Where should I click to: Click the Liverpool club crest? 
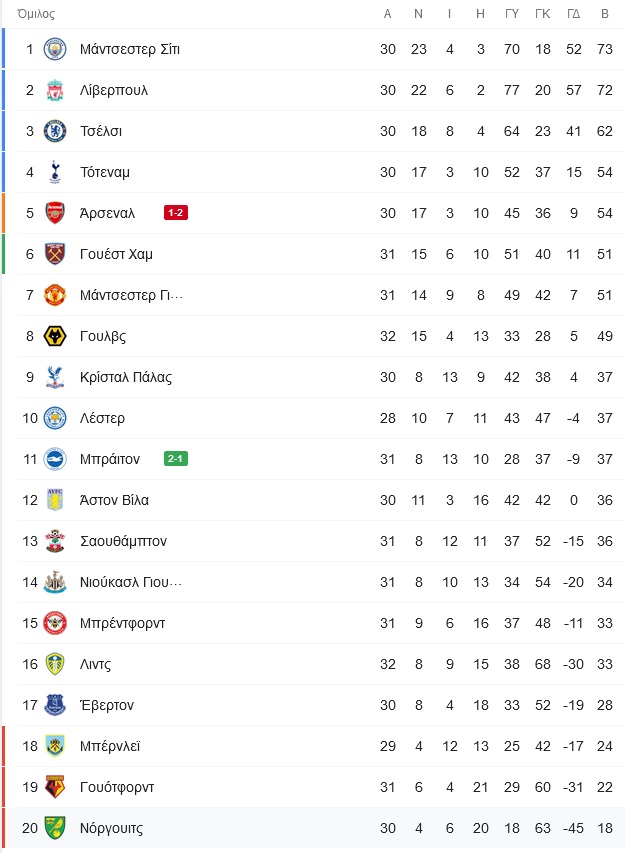55,90
